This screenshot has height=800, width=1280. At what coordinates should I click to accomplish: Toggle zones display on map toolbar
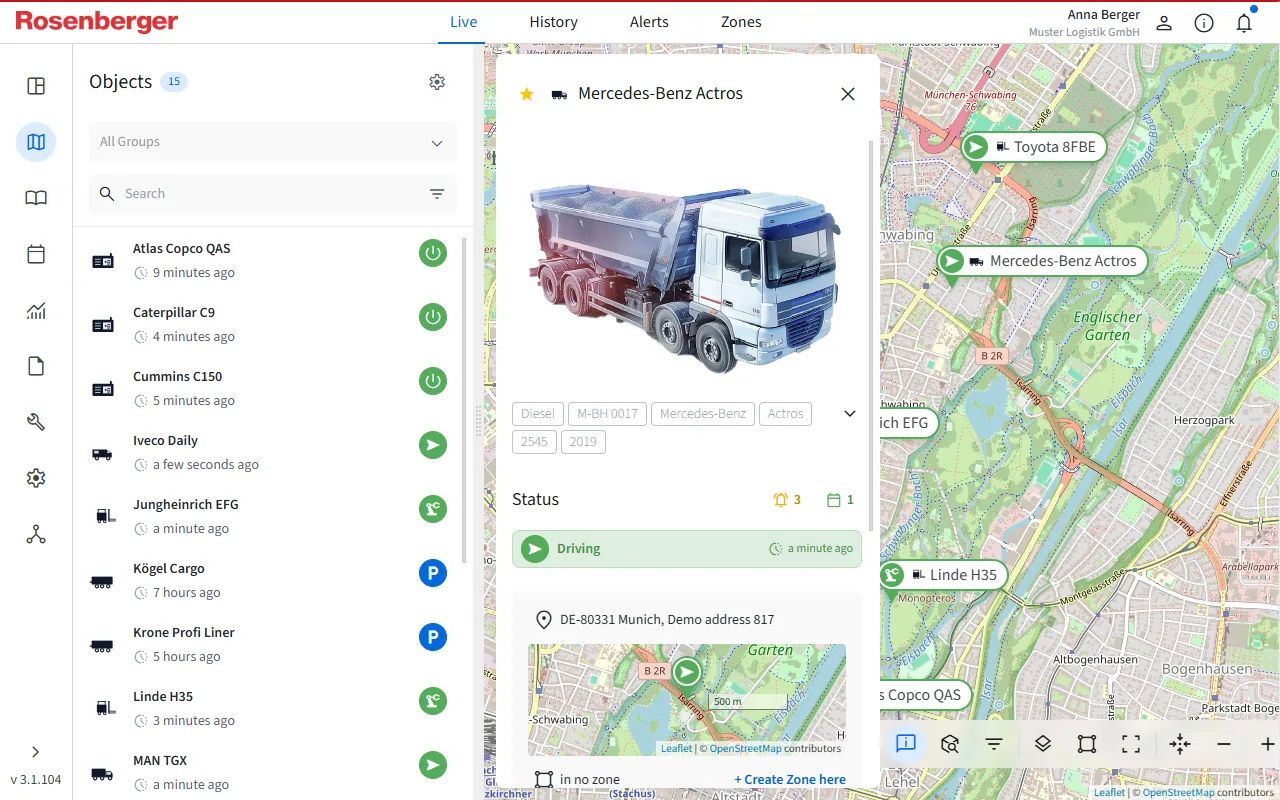pyautogui.click(x=1087, y=744)
